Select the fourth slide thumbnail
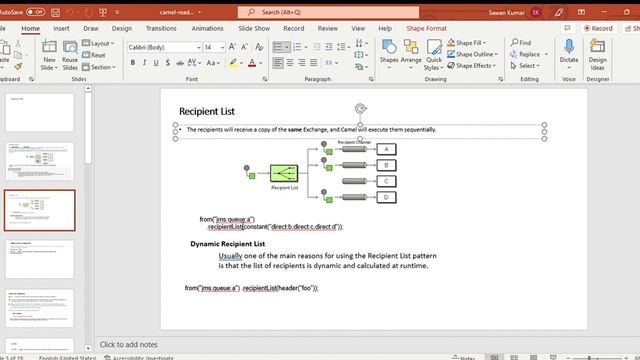The image size is (640, 360). tap(40, 259)
